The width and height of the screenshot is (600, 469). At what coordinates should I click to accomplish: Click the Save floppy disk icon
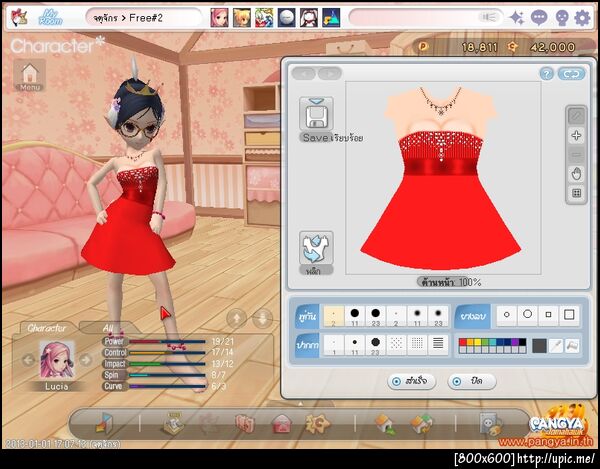point(316,115)
